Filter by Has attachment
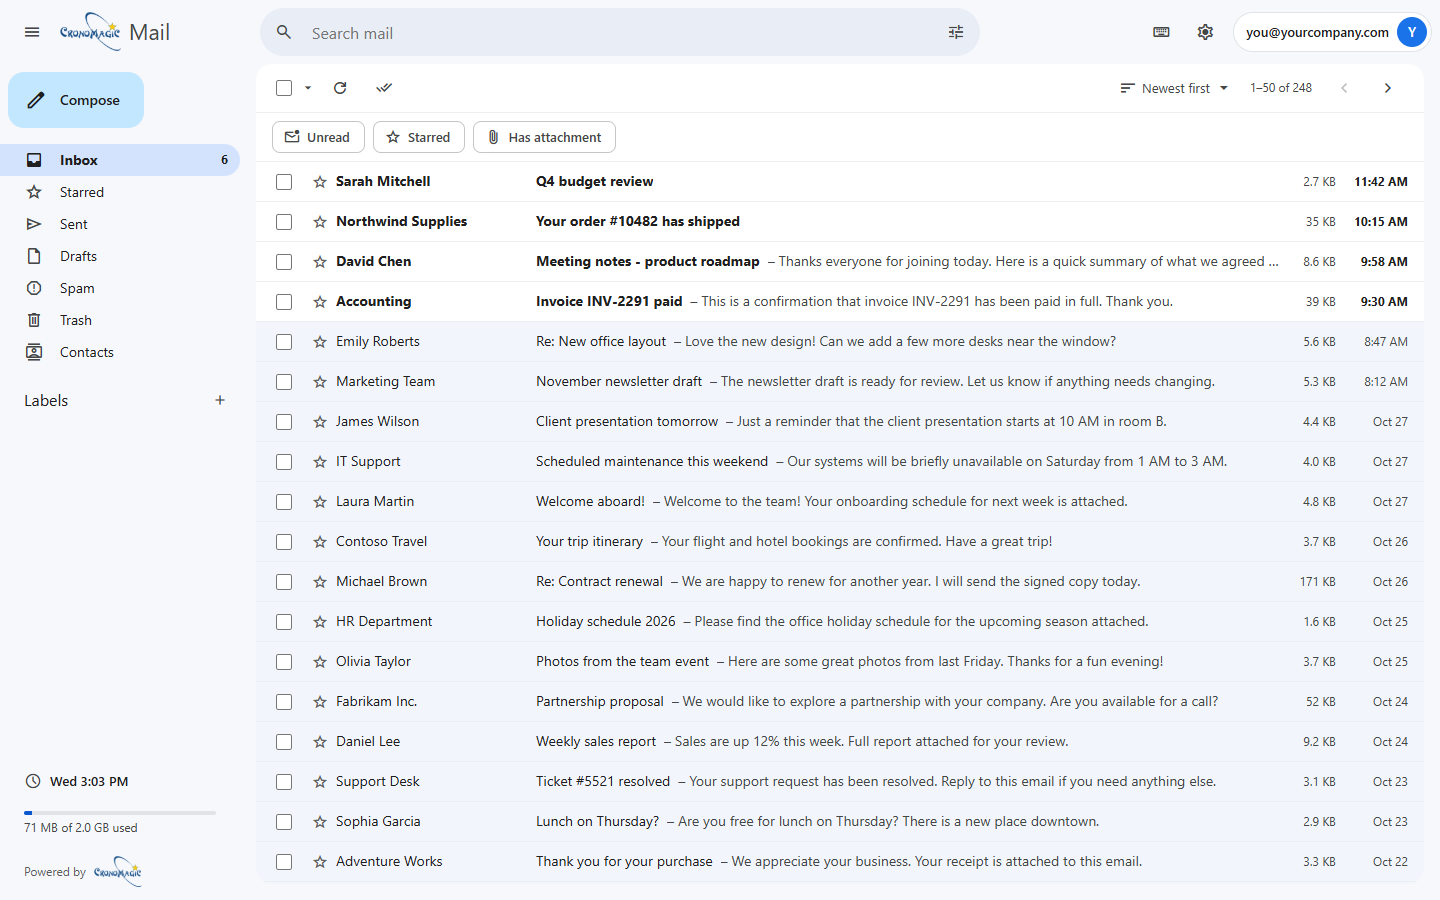The width and height of the screenshot is (1440, 900). point(544,137)
